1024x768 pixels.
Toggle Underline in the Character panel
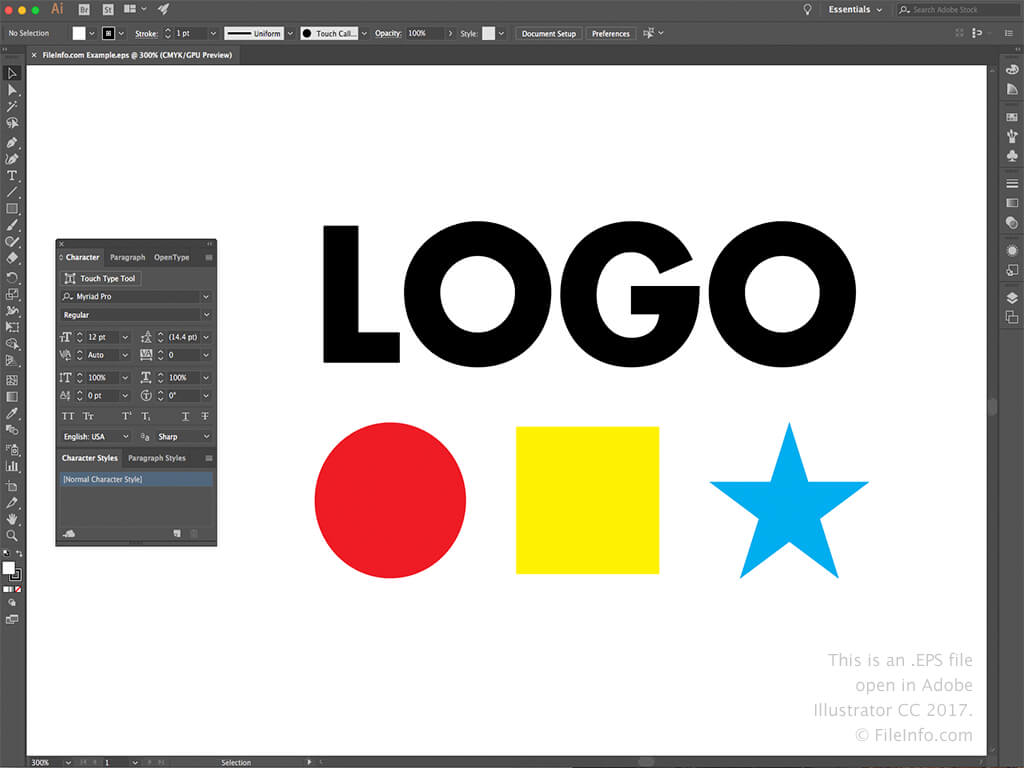186,416
